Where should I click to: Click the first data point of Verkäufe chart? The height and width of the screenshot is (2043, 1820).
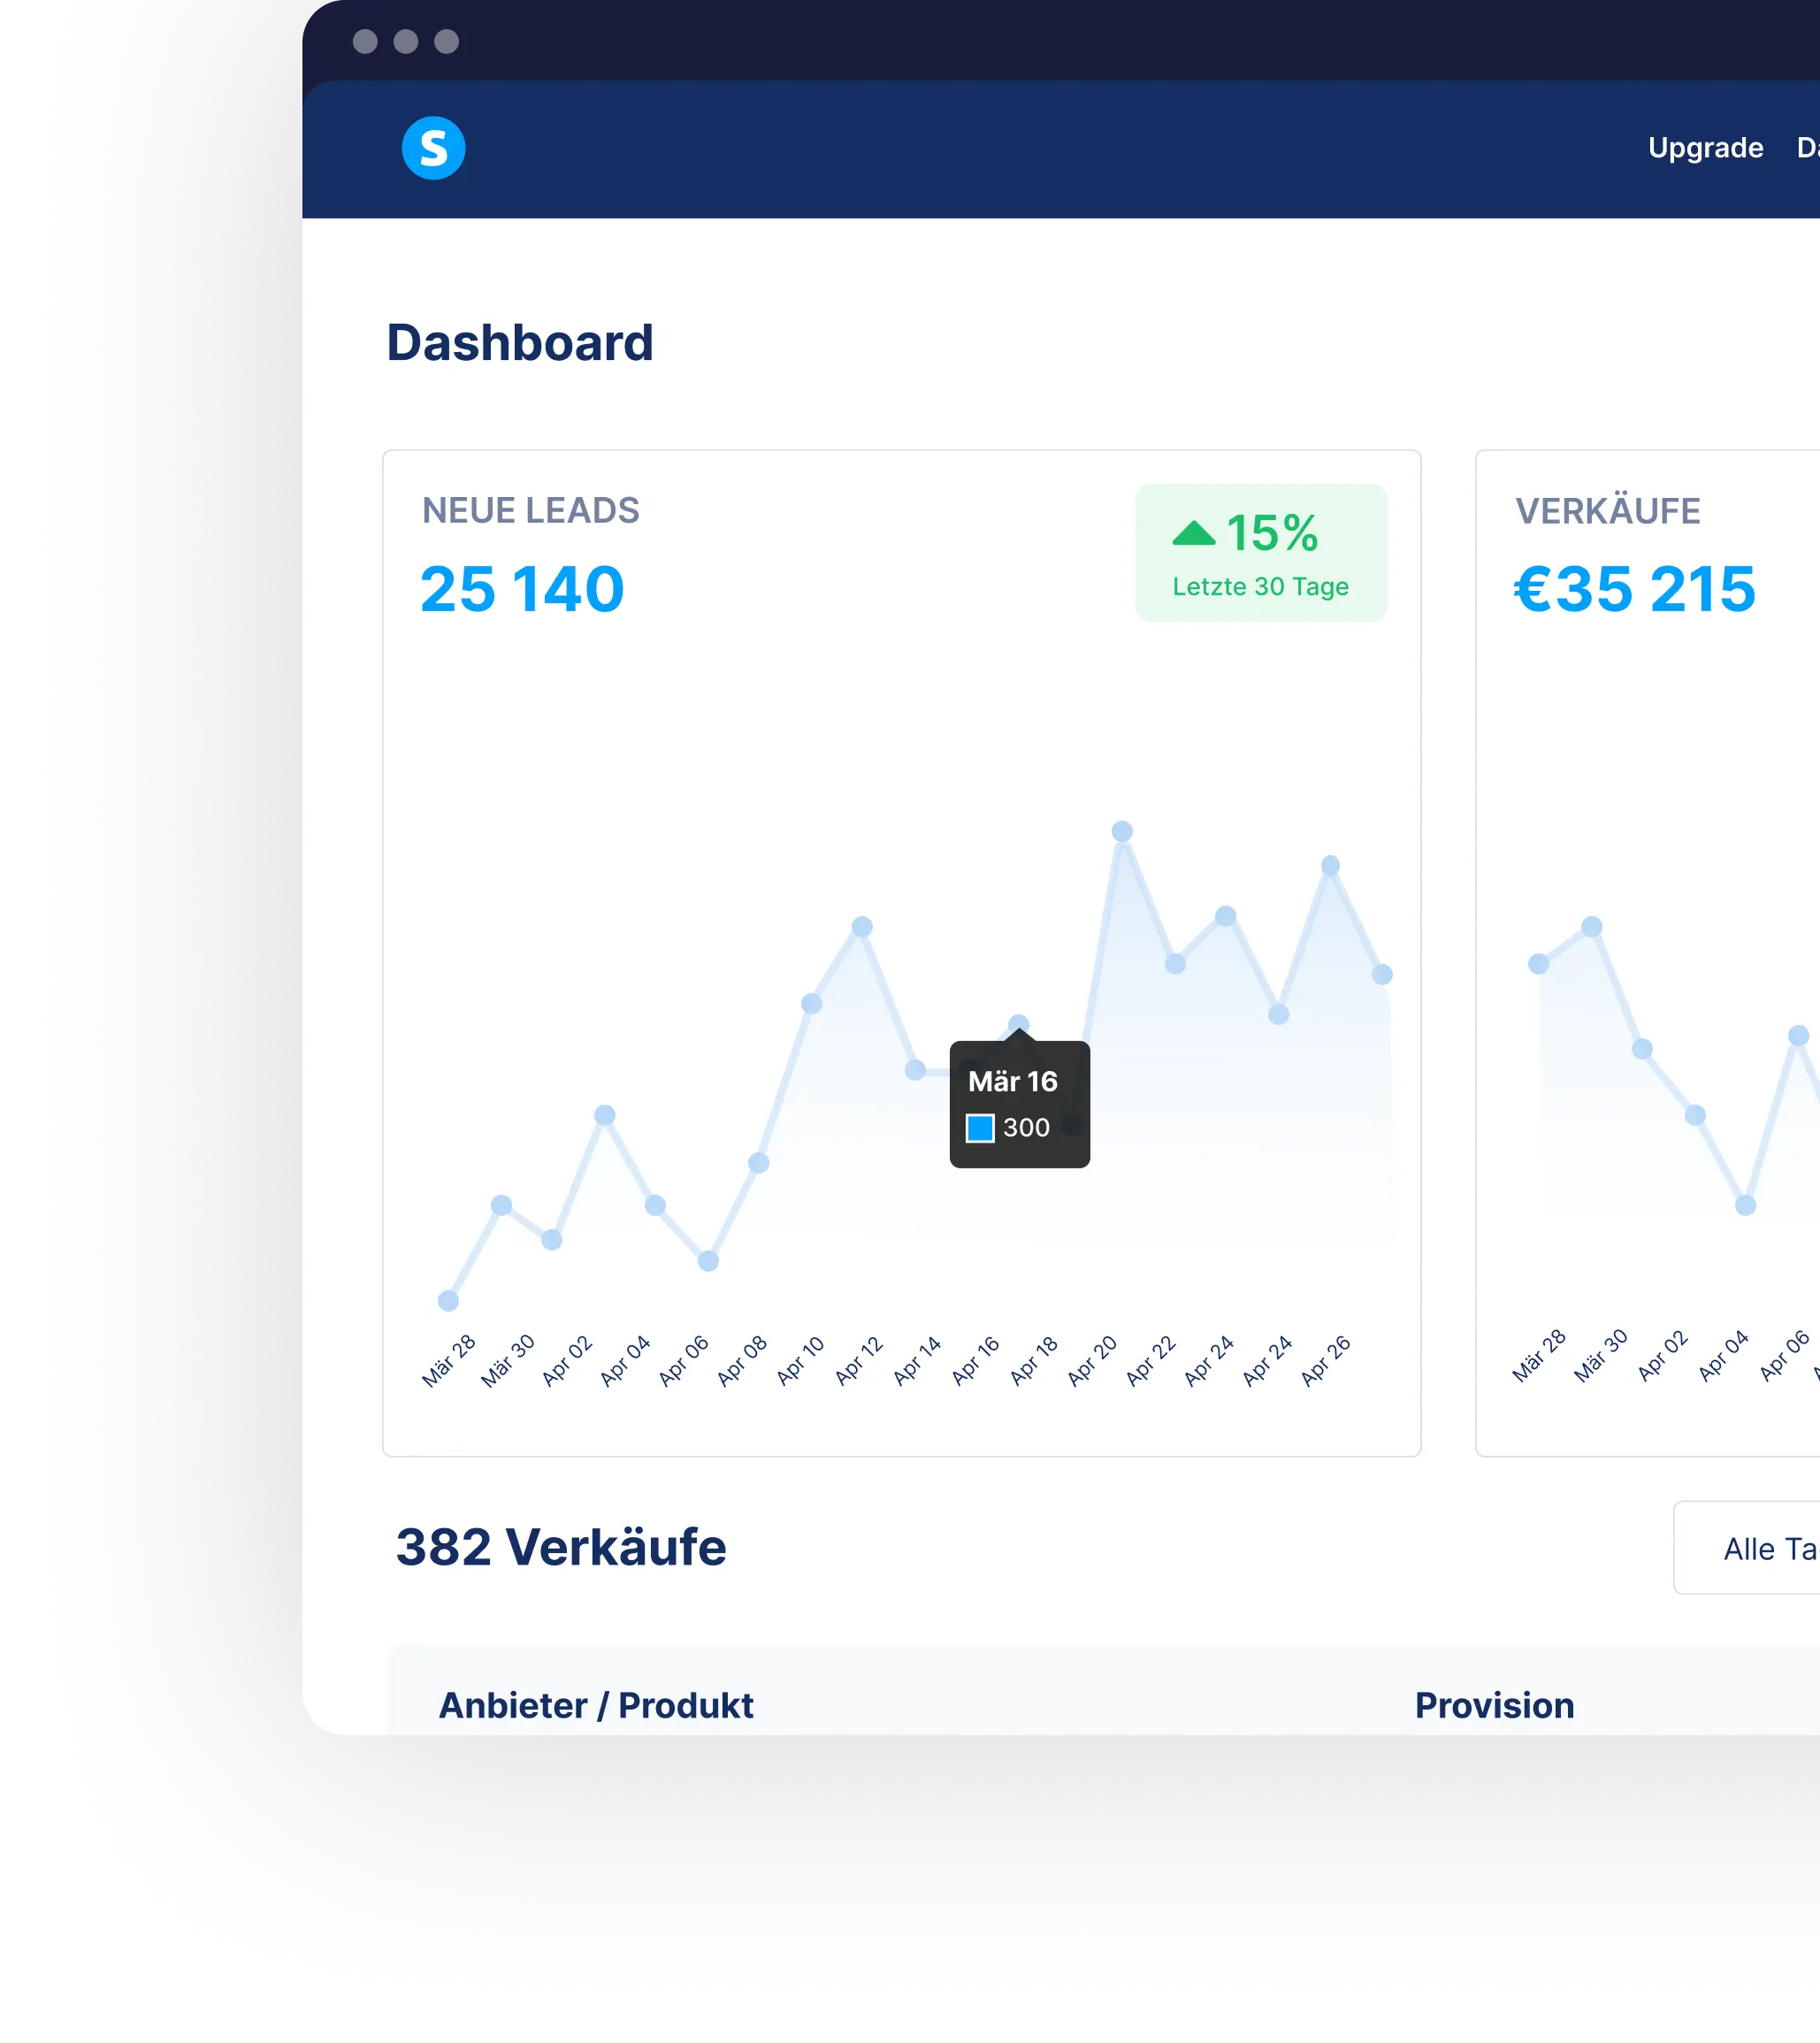[x=1539, y=964]
